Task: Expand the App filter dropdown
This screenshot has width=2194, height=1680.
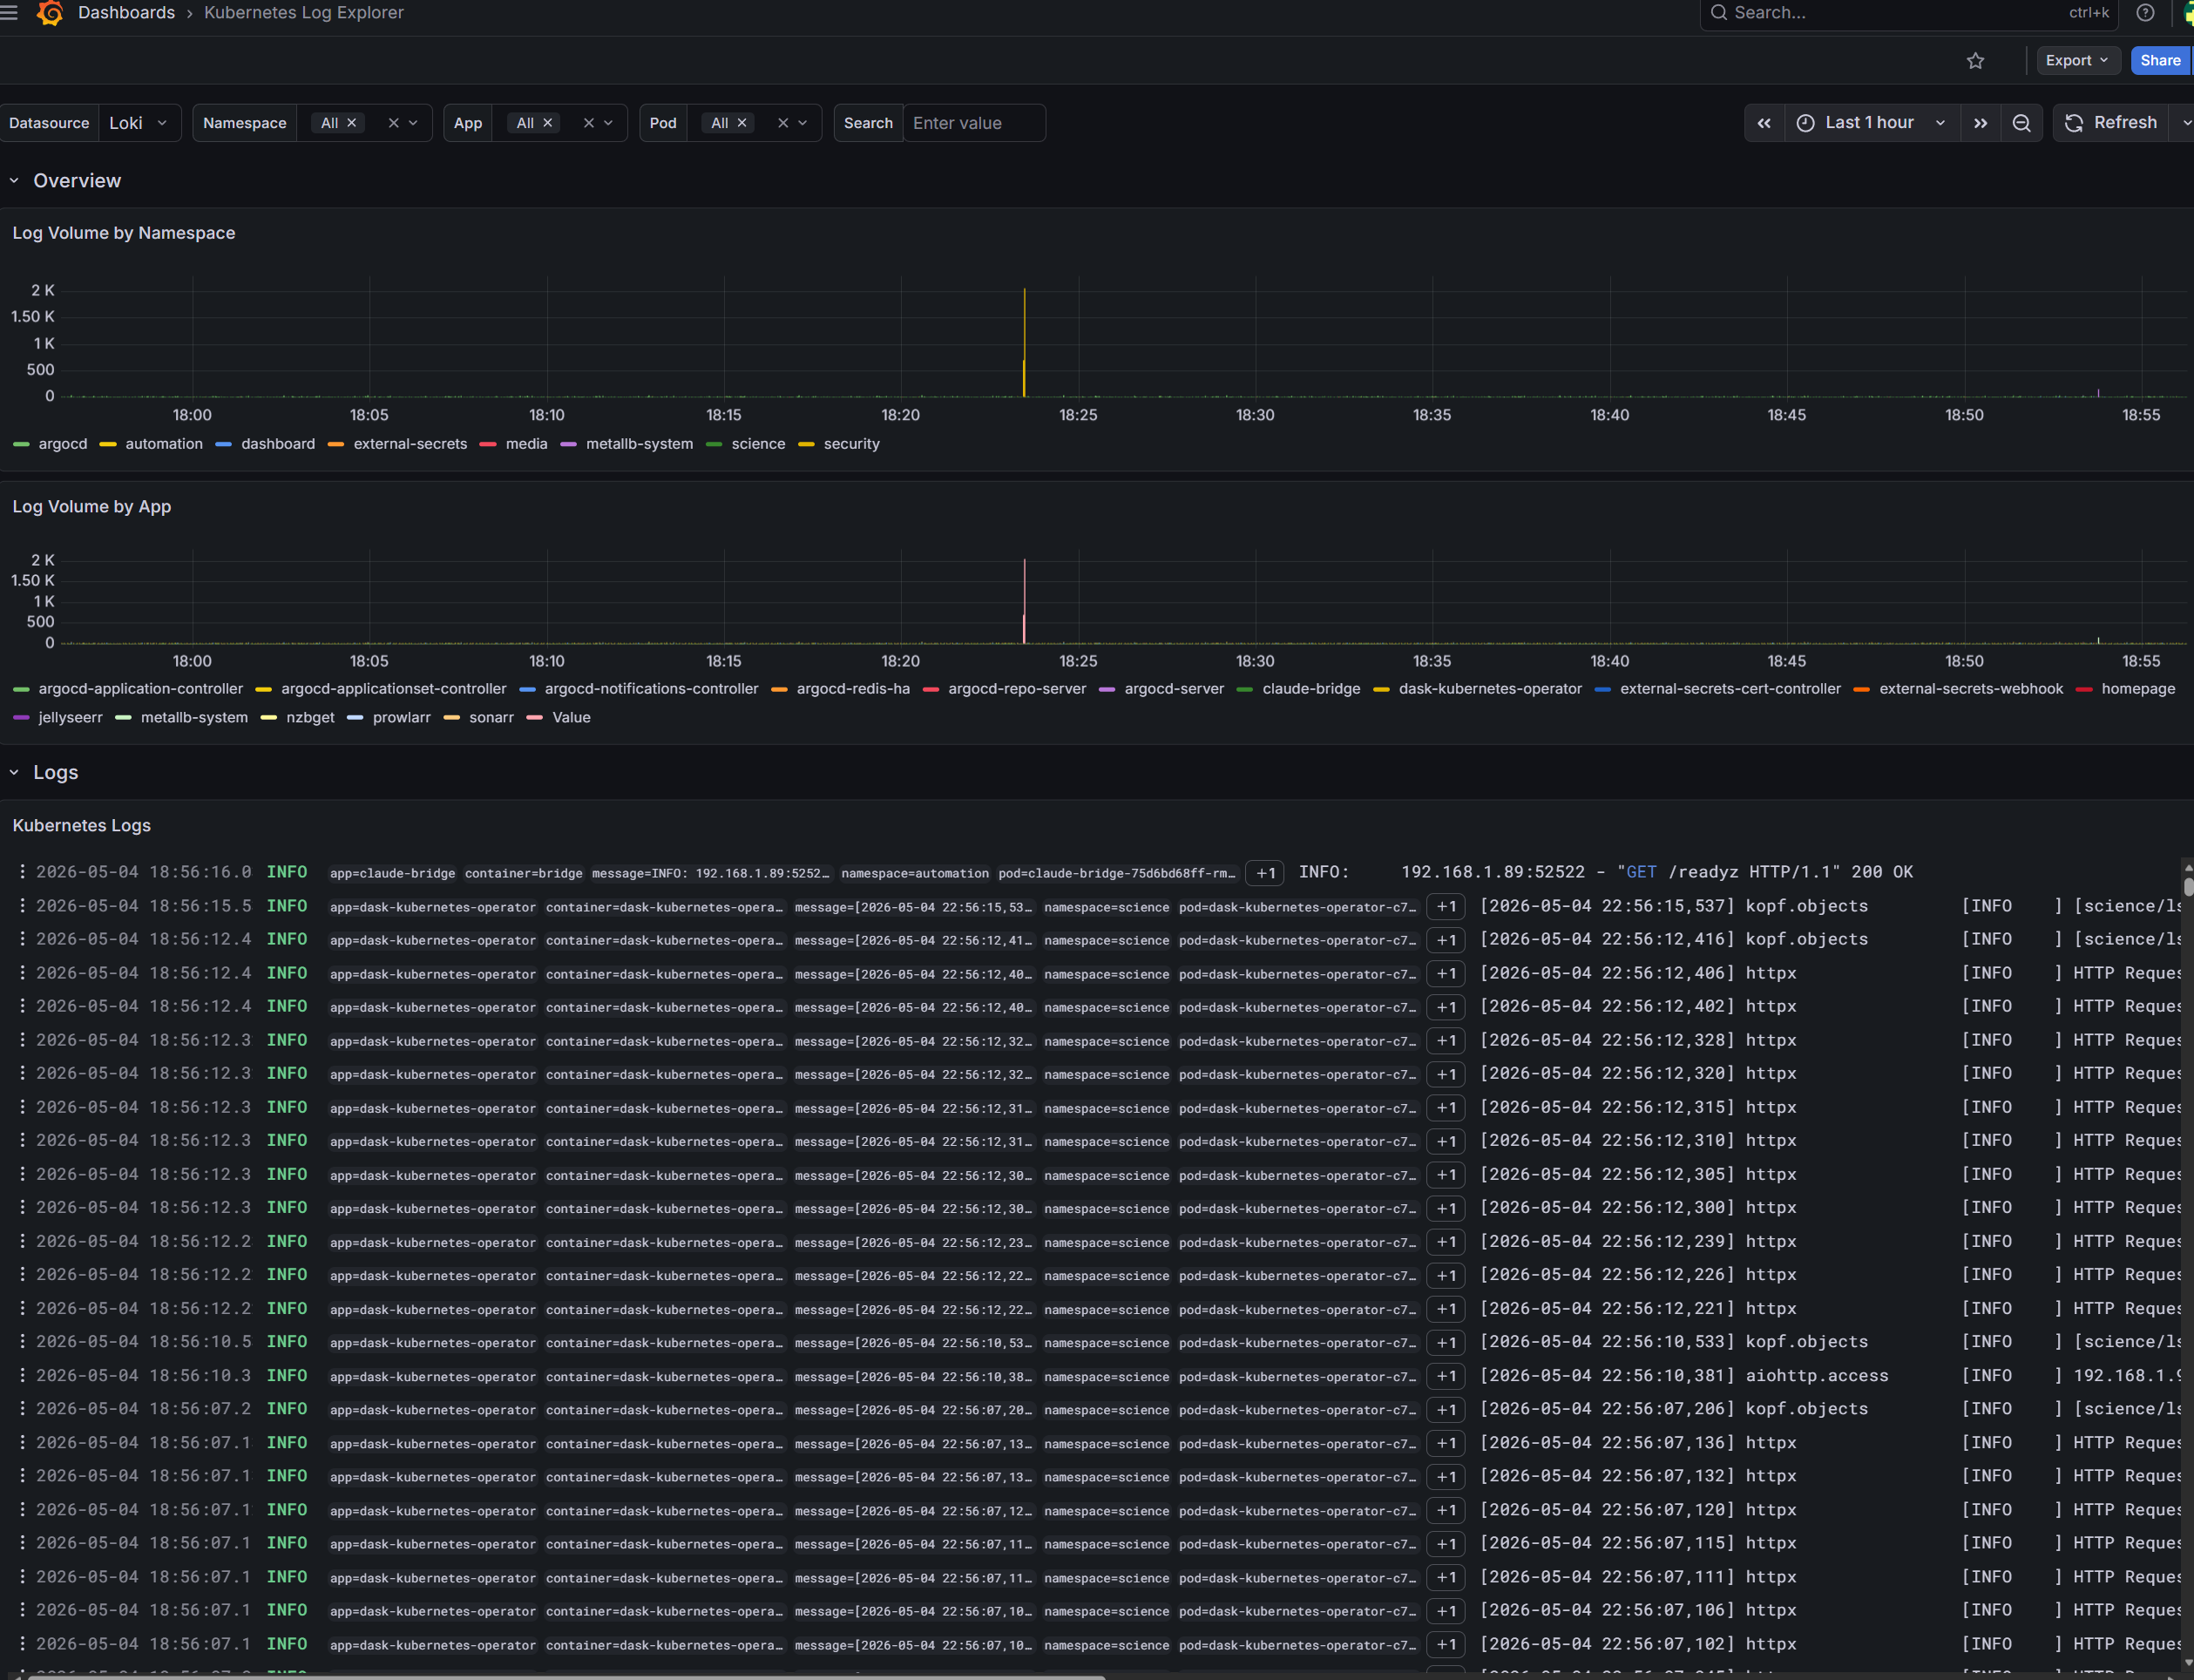Action: click(x=608, y=123)
